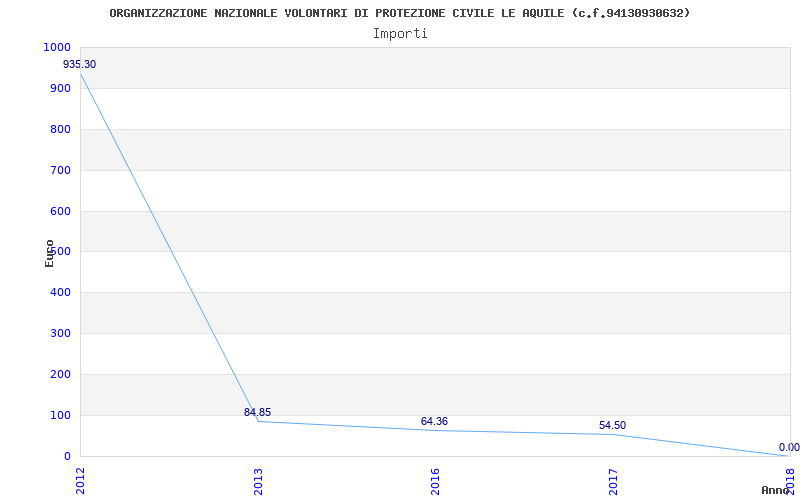
Task: Click the 2013 x-axis year label
Action: click(258, 479)
